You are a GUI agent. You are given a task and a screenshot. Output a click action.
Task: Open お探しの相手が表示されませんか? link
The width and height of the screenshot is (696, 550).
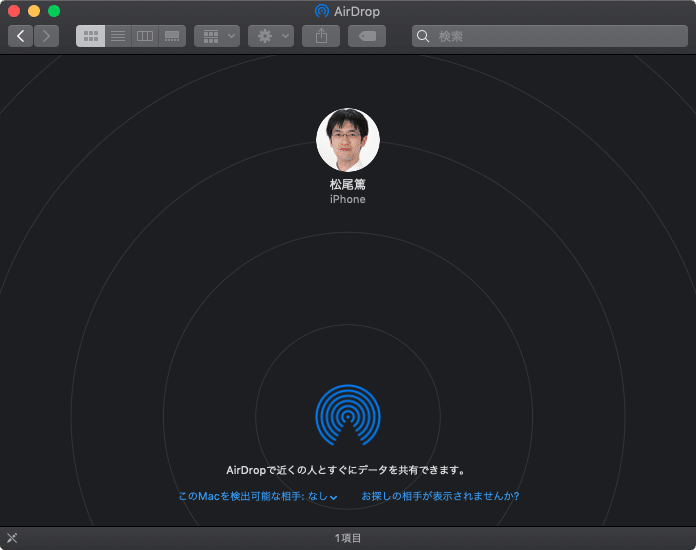440,496
